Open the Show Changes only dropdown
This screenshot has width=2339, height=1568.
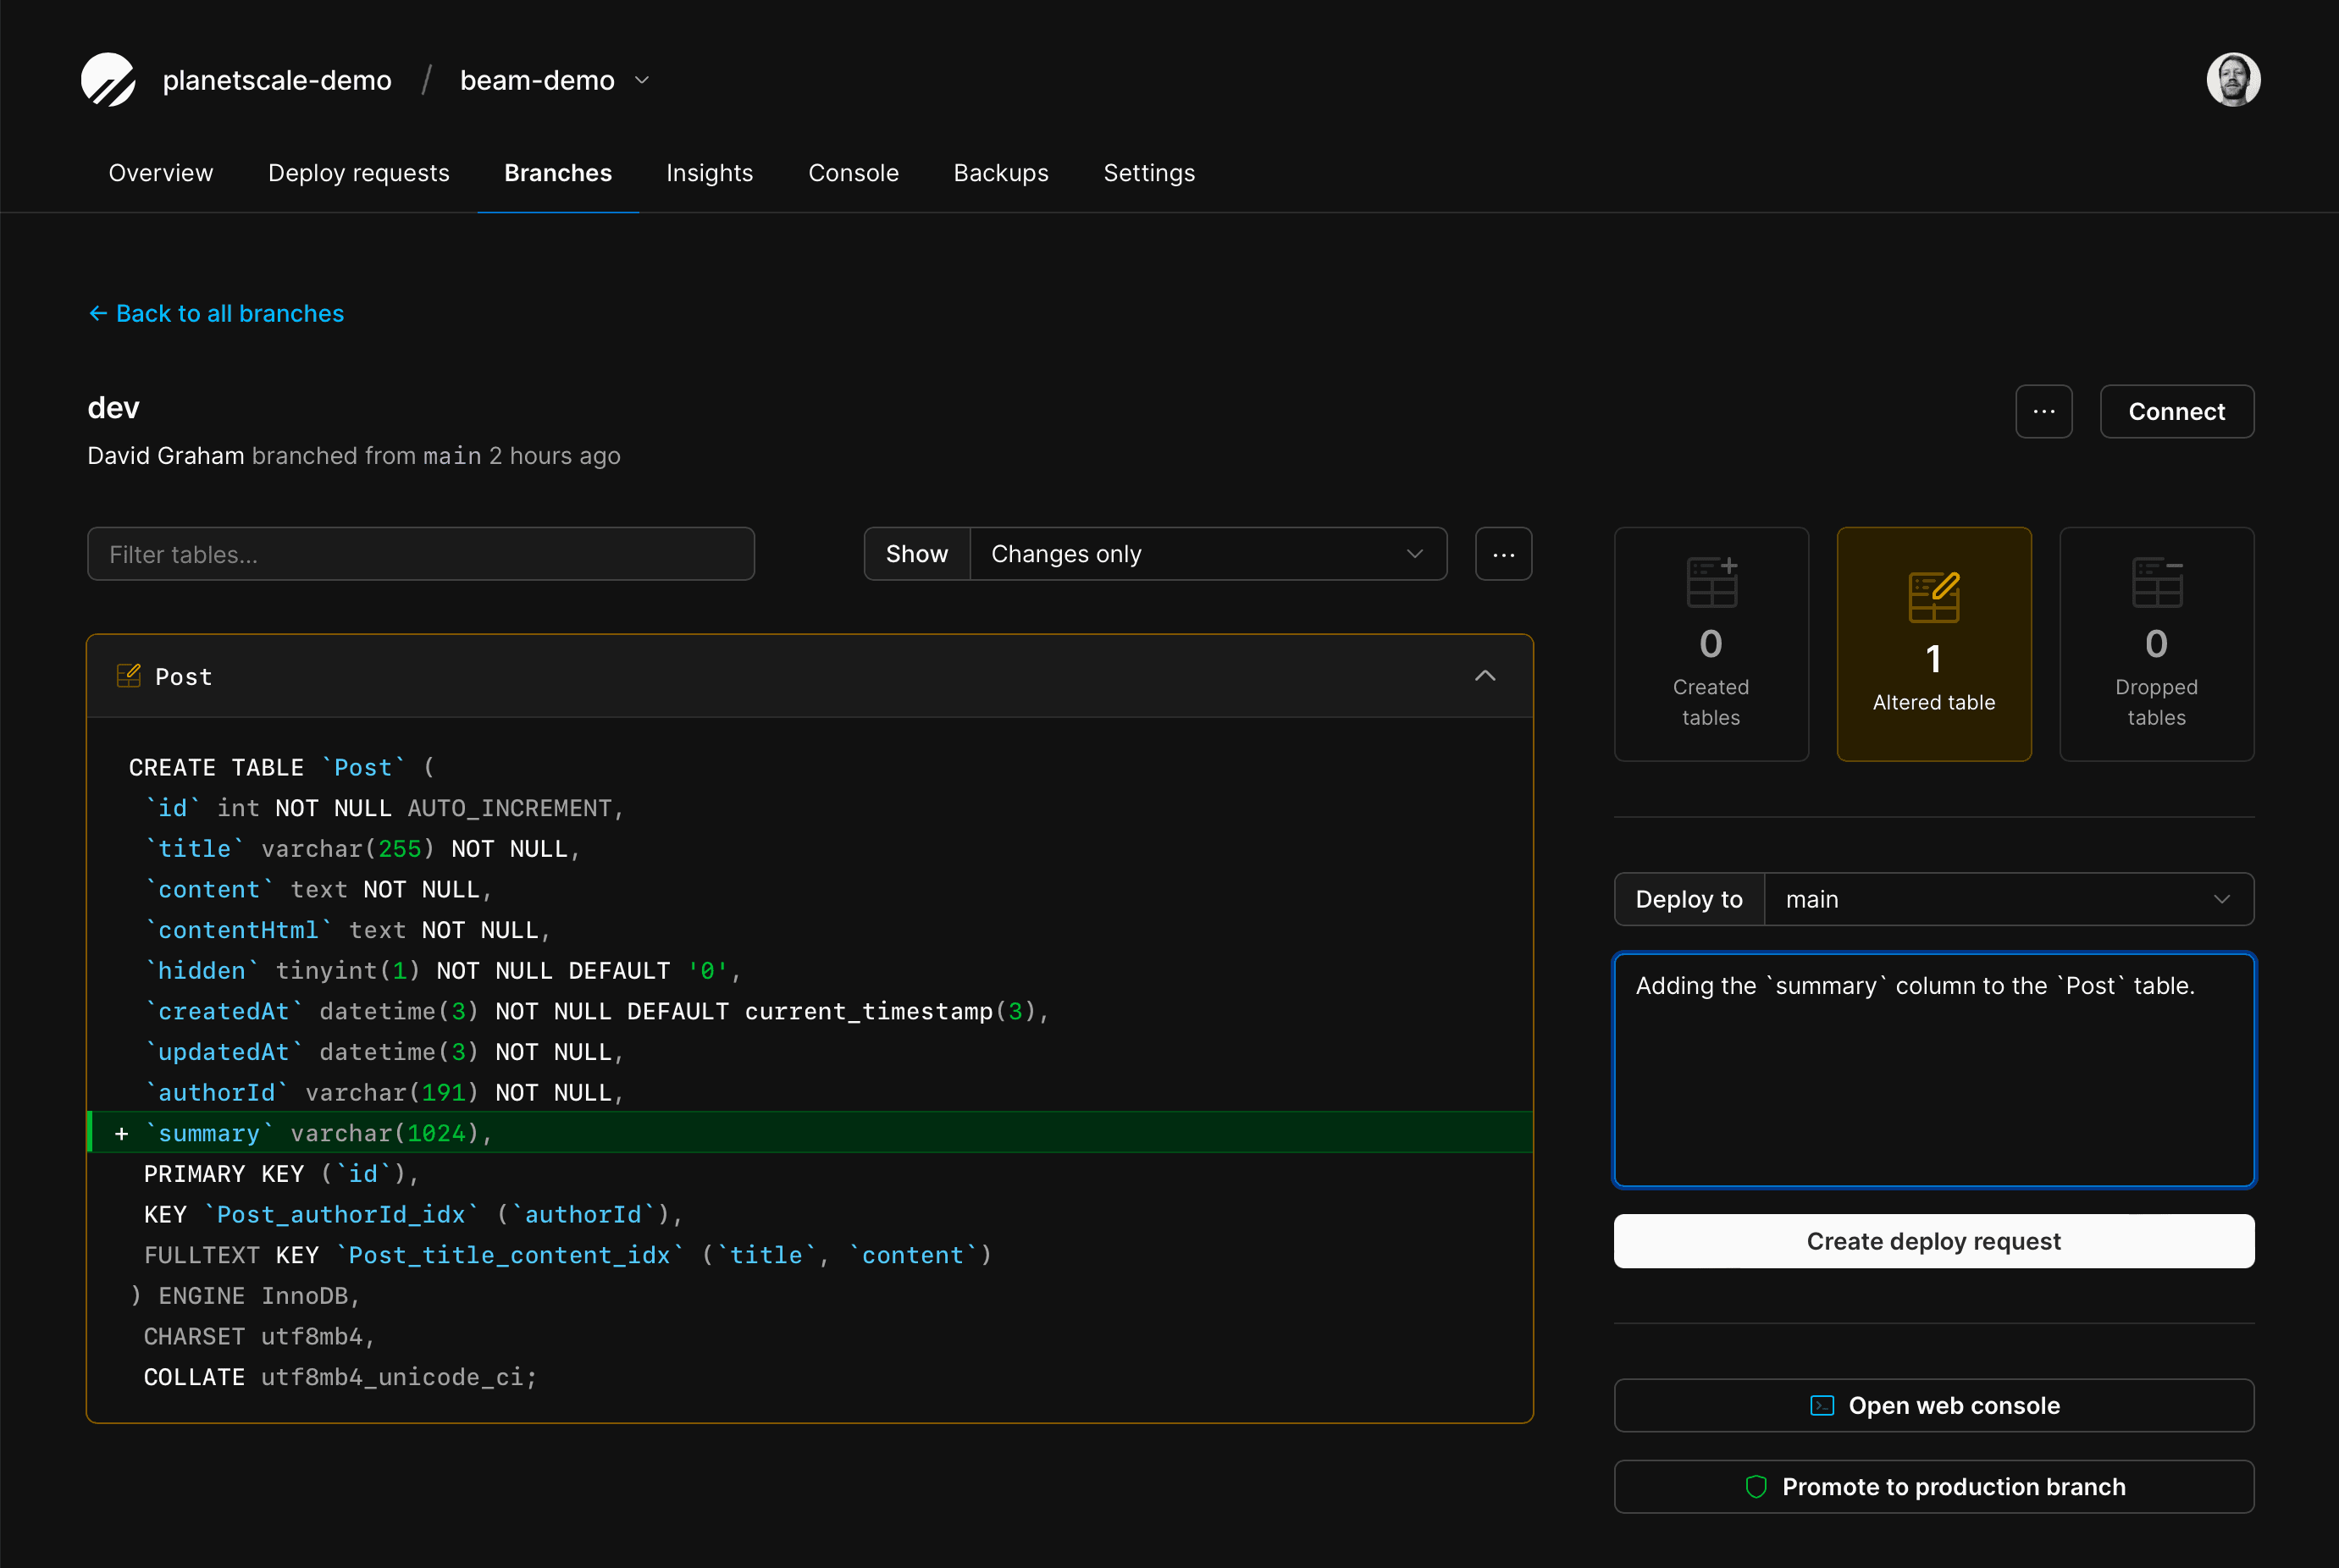pyautogui.click(x=1208, y=554)
